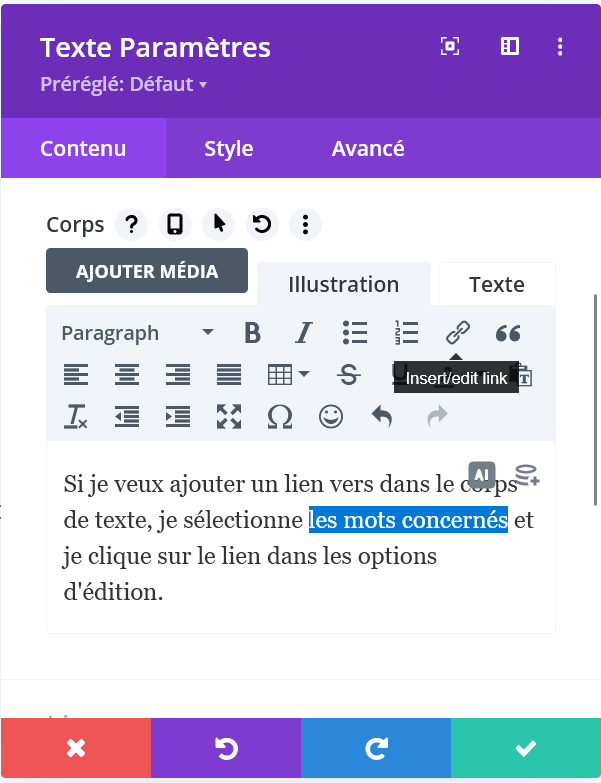Apply strikethrough formatting
This screenshot has height=783, width=601.
click(x=349, y=375)
